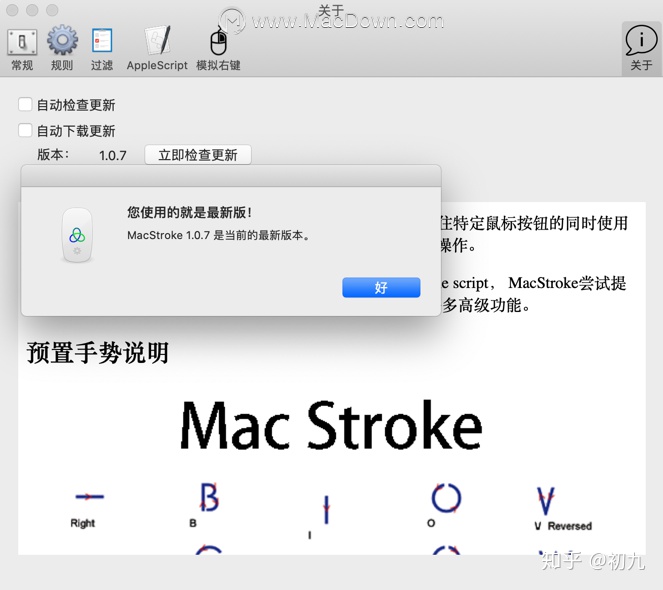Enable 自动检查更新 checkbox

(25, 104)
